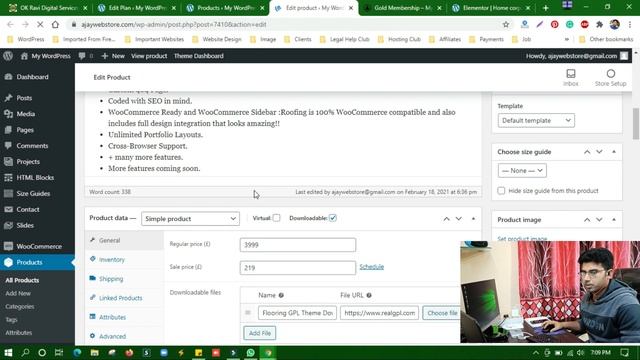Open Media library icon in sidebar
The height and width of the screenshot is (360, 640).
(x=9, y=114)
